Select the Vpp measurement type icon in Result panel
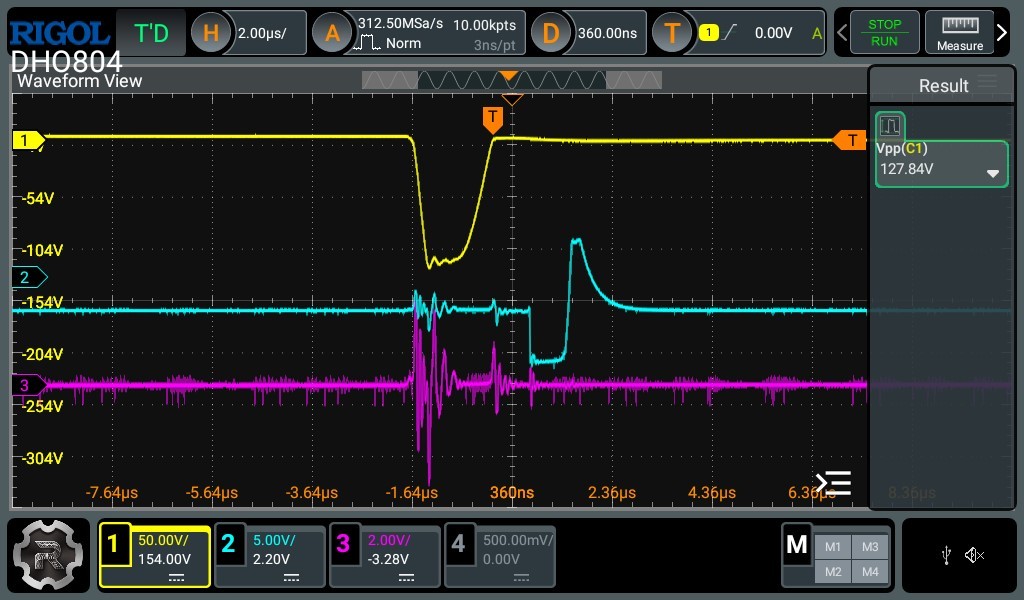The width and height of the screenshot is (1024, 600). pyautogui.click(x=890, y=125)
